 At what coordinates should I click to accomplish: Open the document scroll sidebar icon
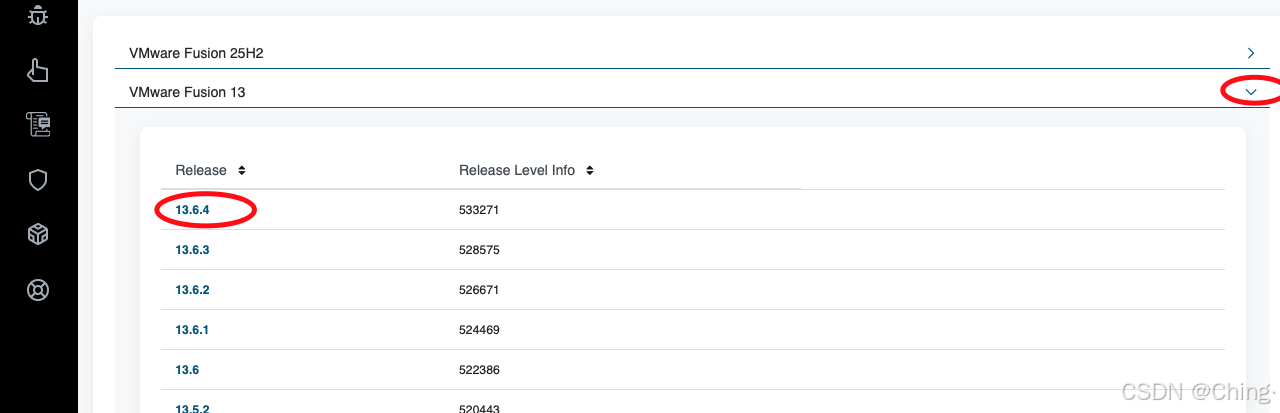pyautogui.click(x=38, y=125)
